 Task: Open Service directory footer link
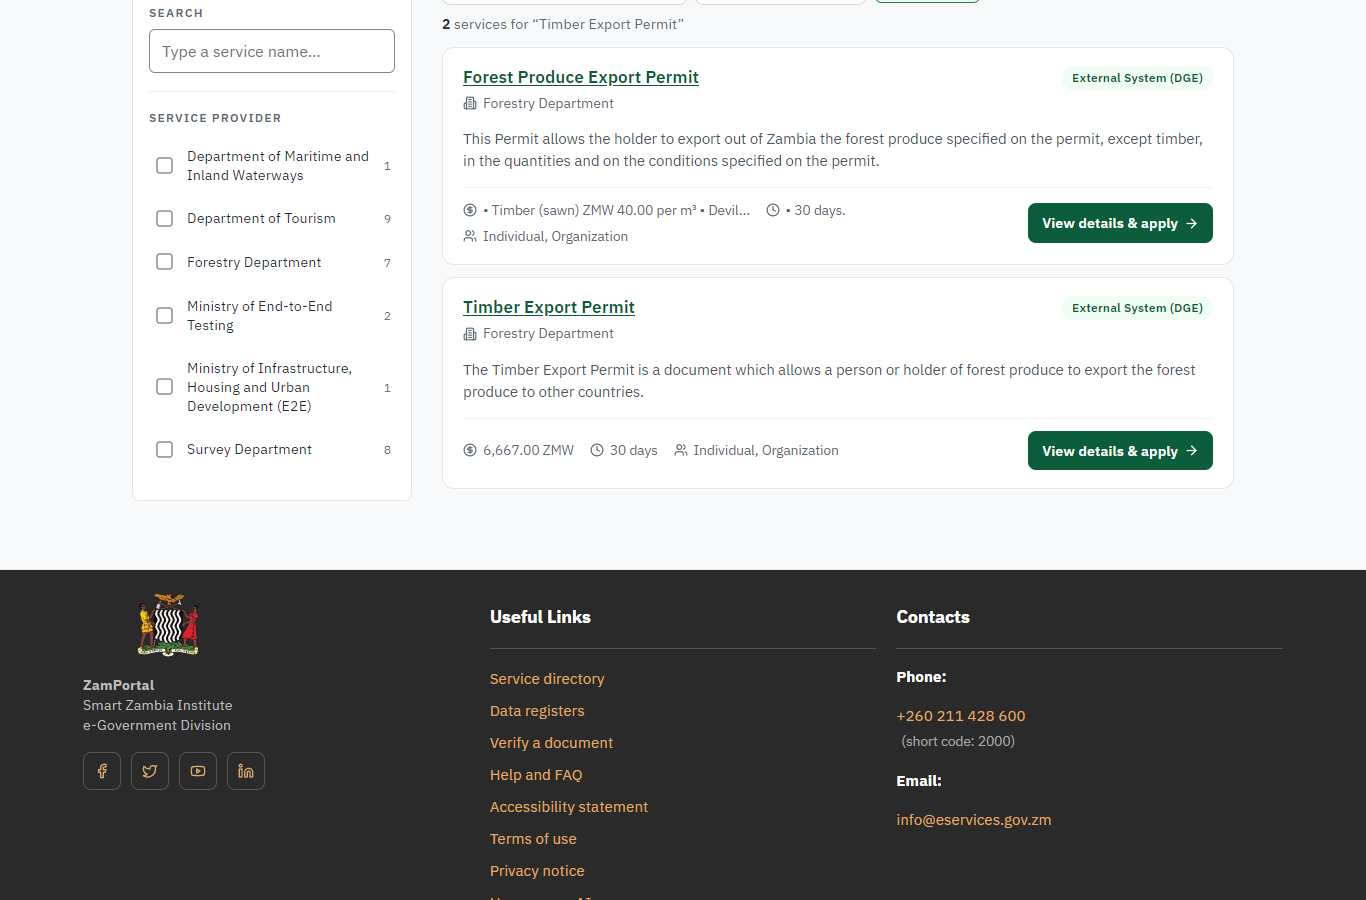pyautogui.click(x=547, y=679)
